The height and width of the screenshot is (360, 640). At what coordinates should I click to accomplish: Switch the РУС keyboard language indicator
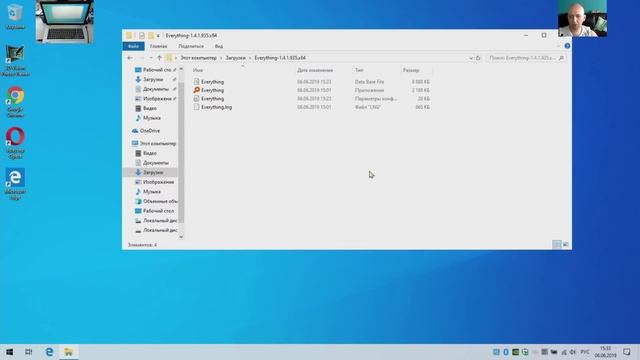point(585,352)
